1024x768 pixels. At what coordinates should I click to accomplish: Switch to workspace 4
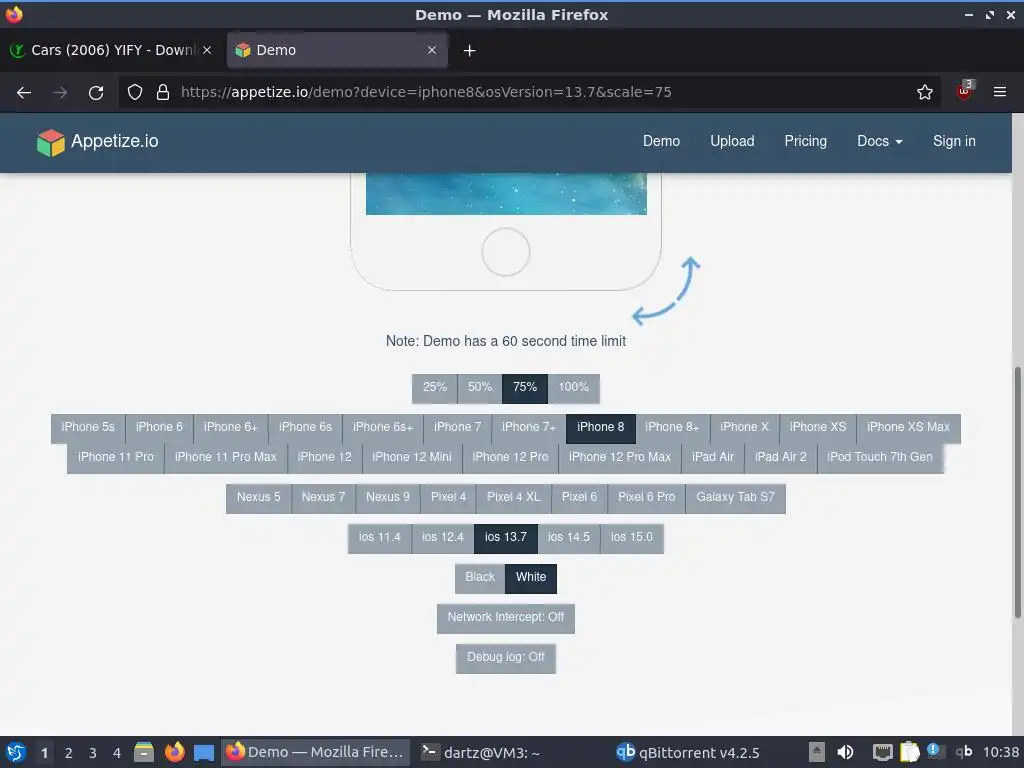pyautogui.click(x=117, y=753)
